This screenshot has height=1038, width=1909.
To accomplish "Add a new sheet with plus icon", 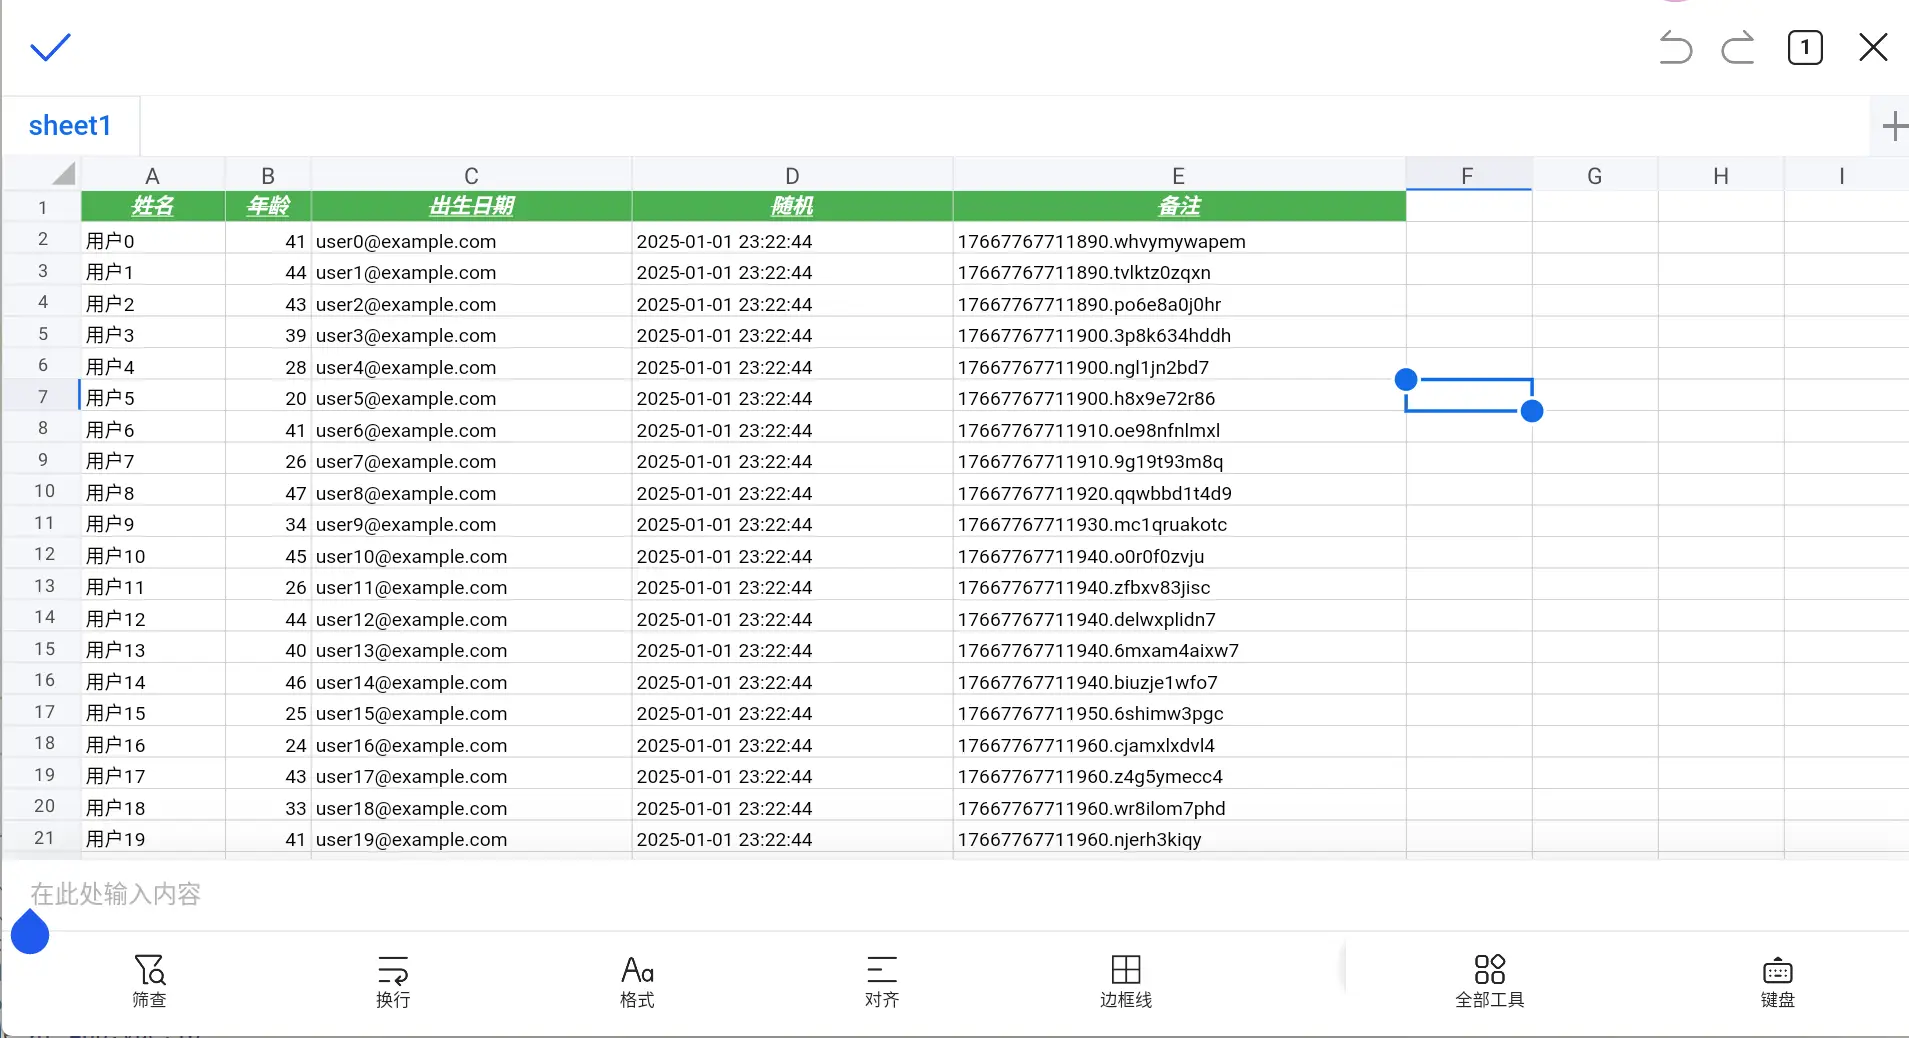I will (1893, 126).
